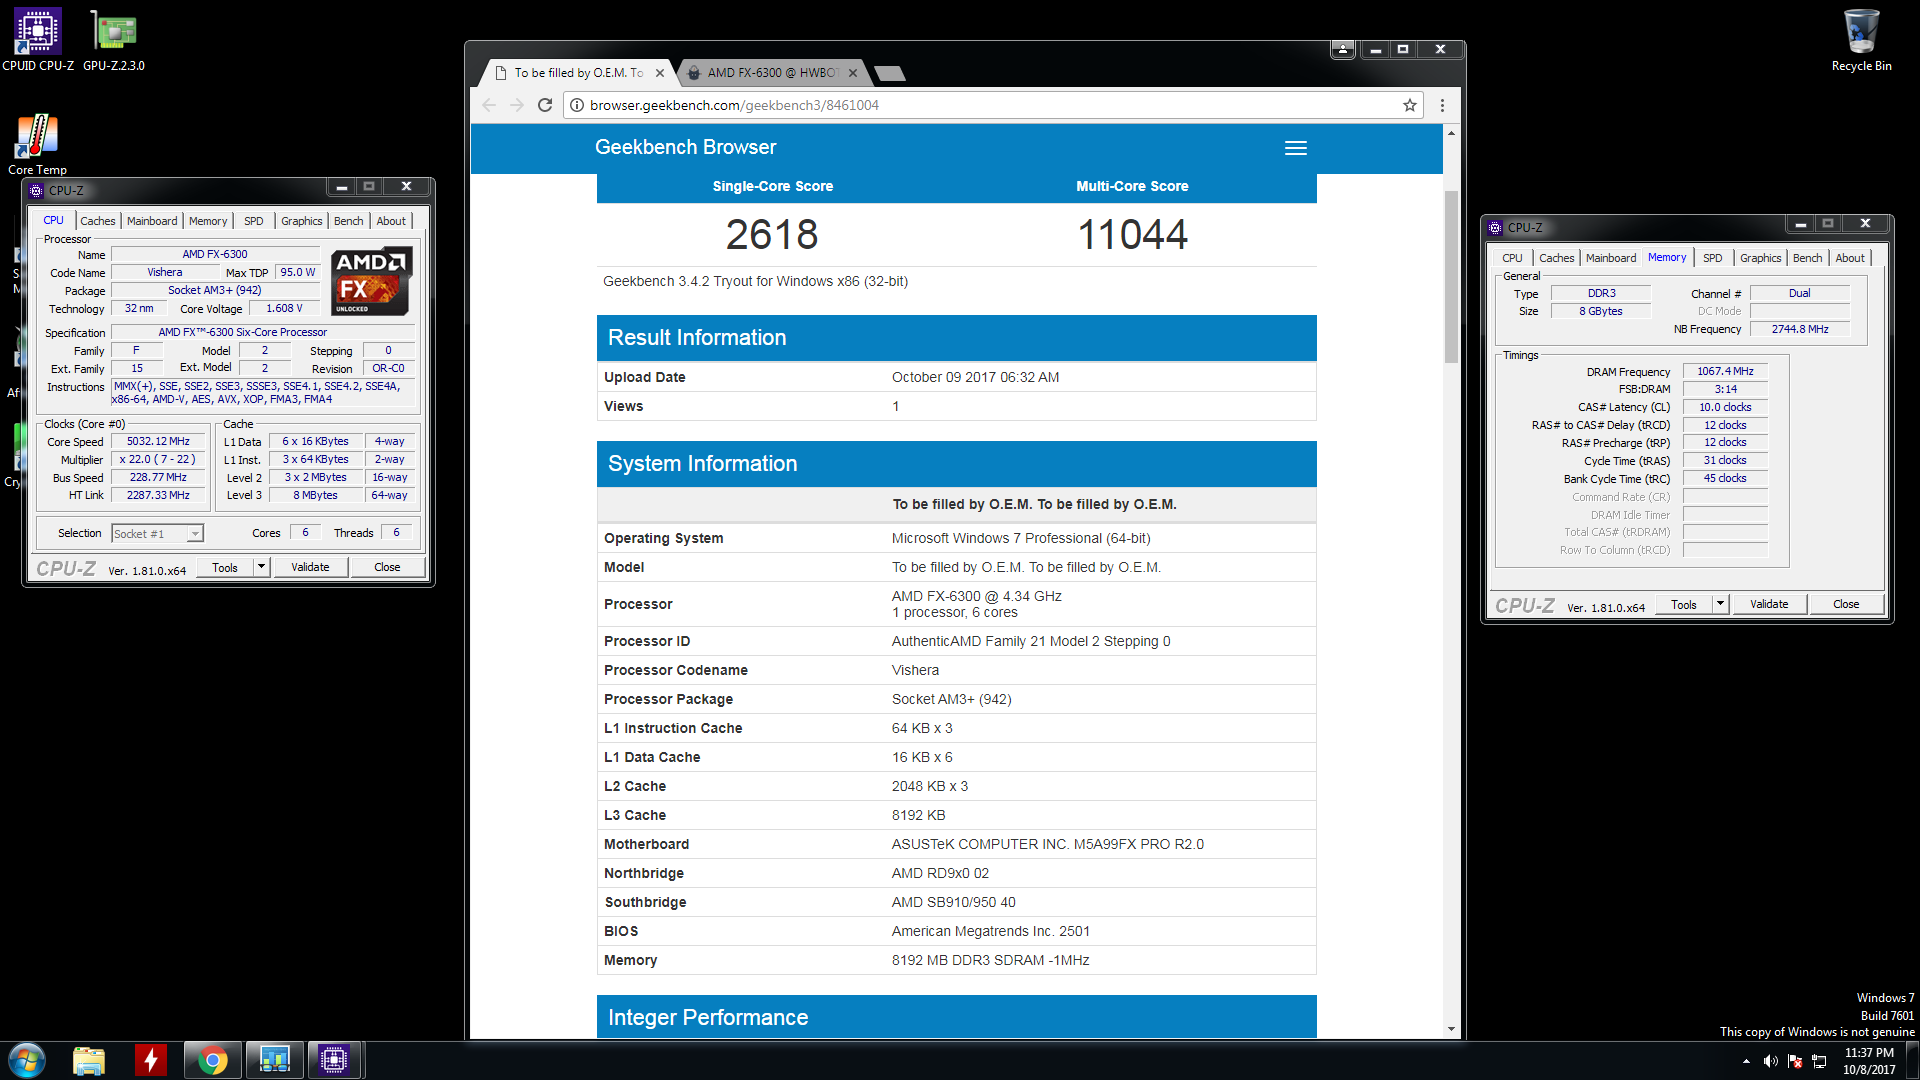Click the scrollbar down arrow in Chrome
This screenshot has width=1920, height=1080.
coord(1451,1029)
